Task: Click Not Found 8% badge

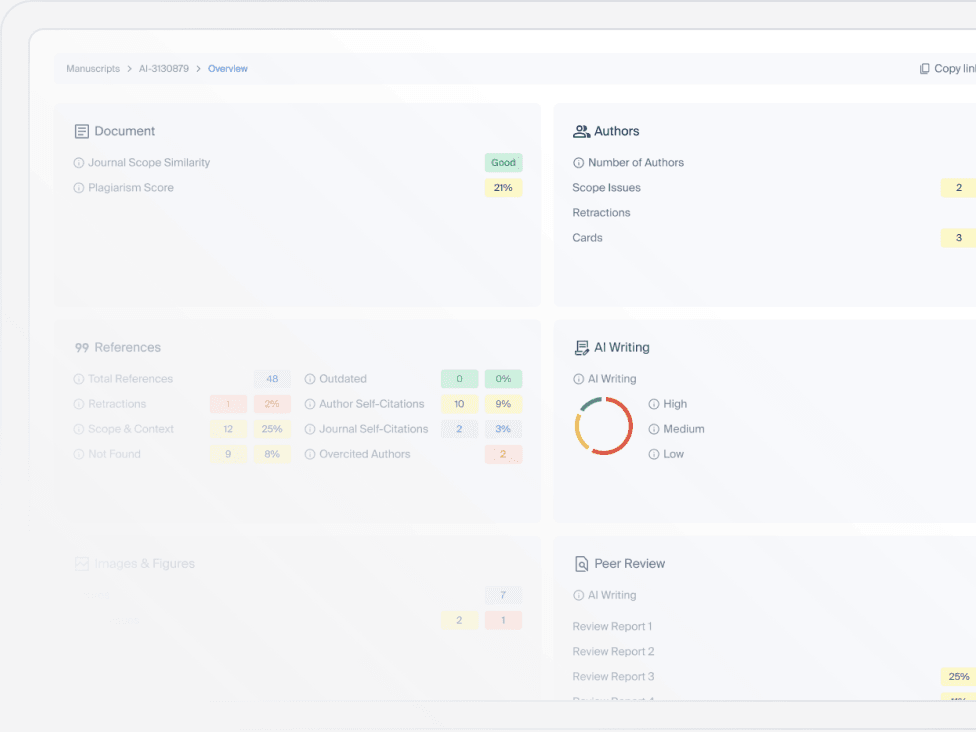Action: (272, 454)
